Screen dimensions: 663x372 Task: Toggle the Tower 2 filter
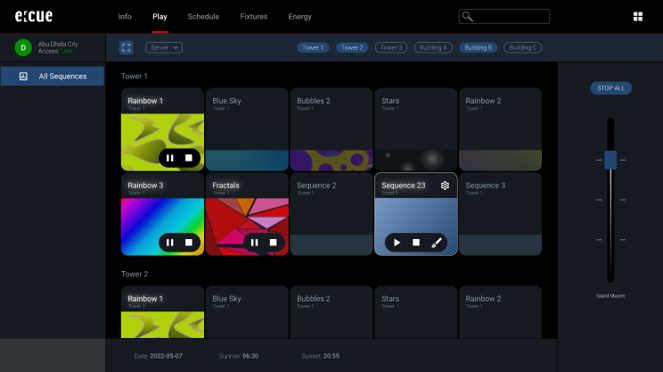click(x=352, y=48)
